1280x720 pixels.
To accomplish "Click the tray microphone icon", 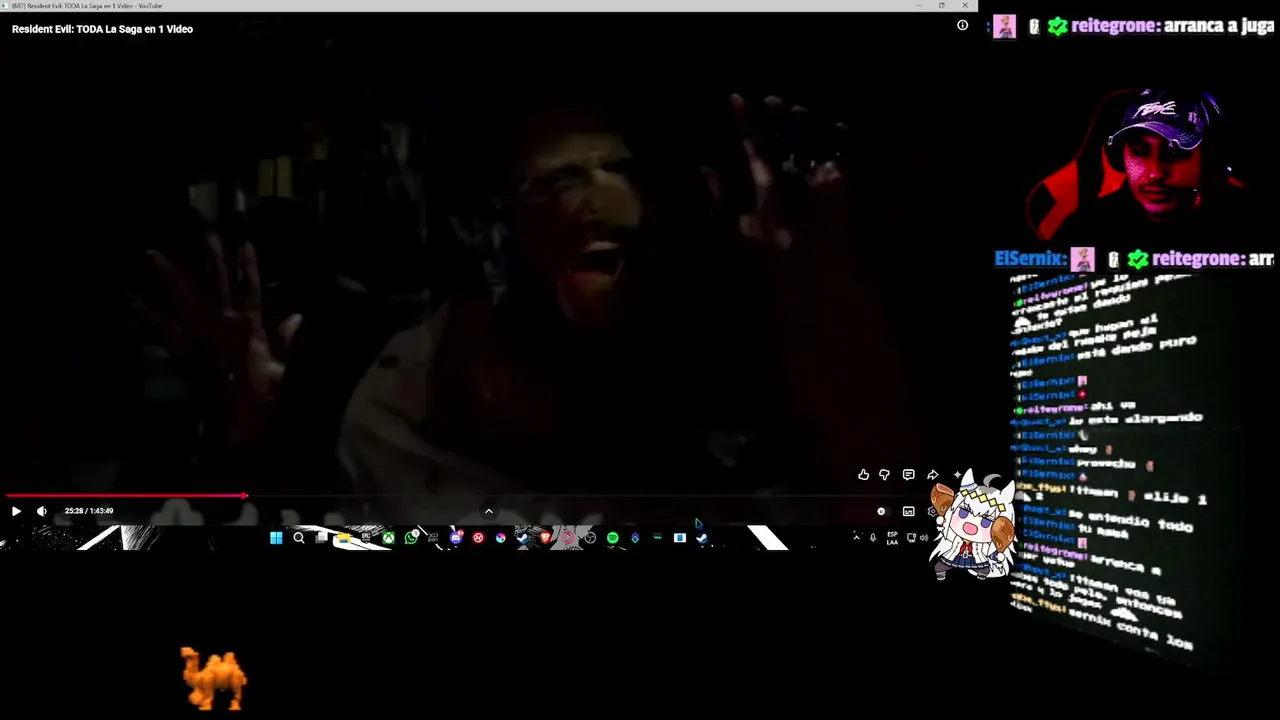I will (873, 538).
